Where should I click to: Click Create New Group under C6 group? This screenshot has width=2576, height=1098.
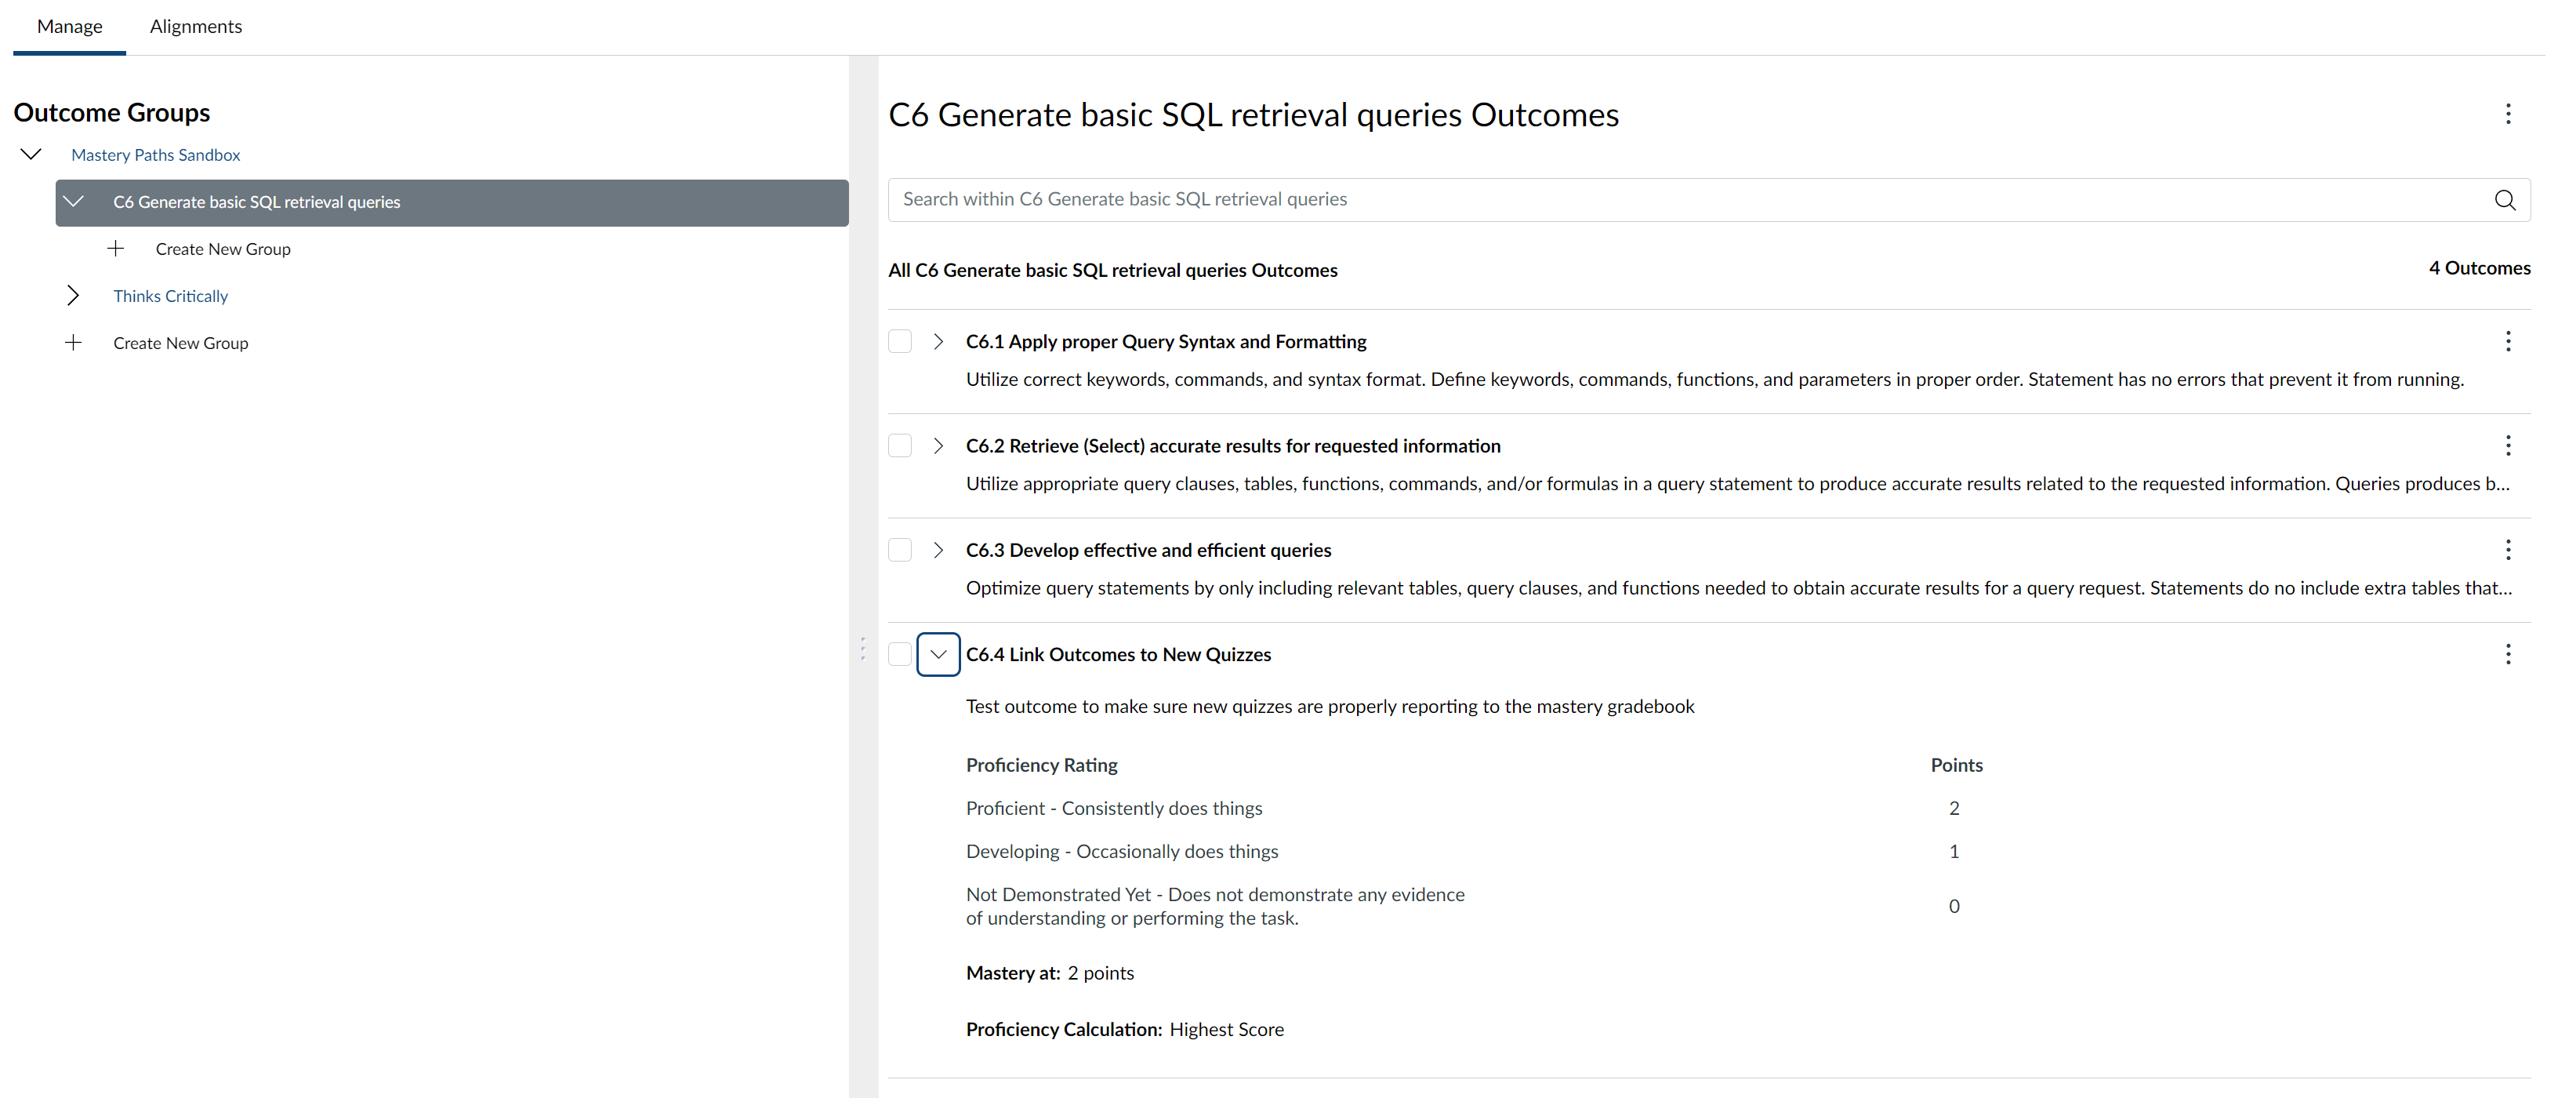(223, 249)
